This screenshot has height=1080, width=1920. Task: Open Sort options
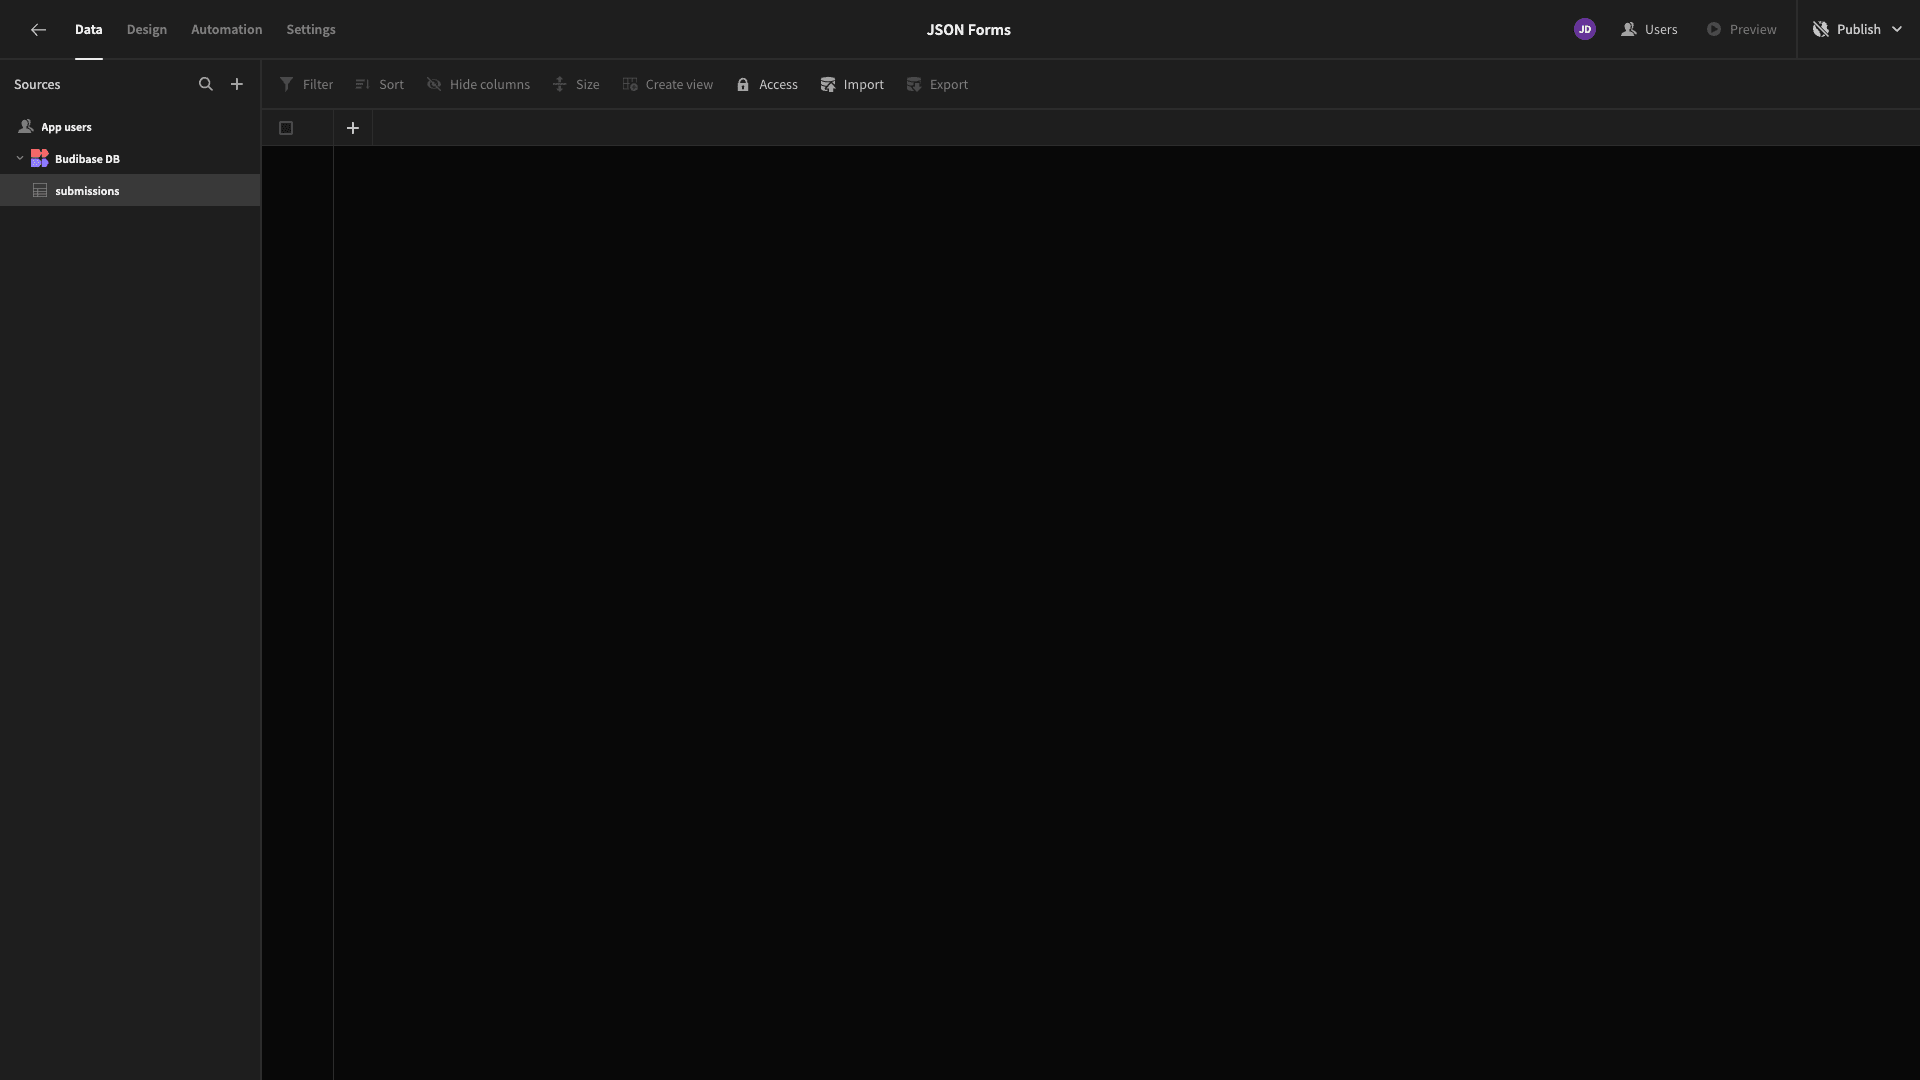pyautogui.click(x=380, y=85)
